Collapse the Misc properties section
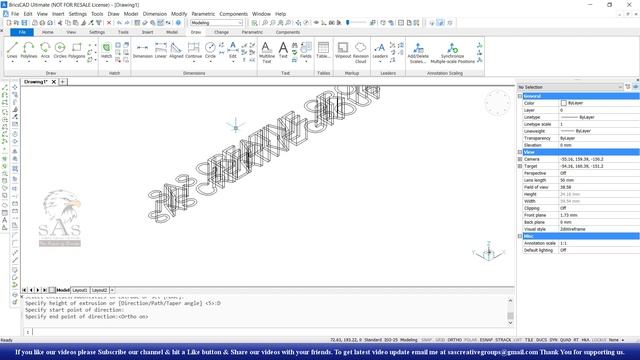Screen dimensions: 640x360 coord(520,236)
